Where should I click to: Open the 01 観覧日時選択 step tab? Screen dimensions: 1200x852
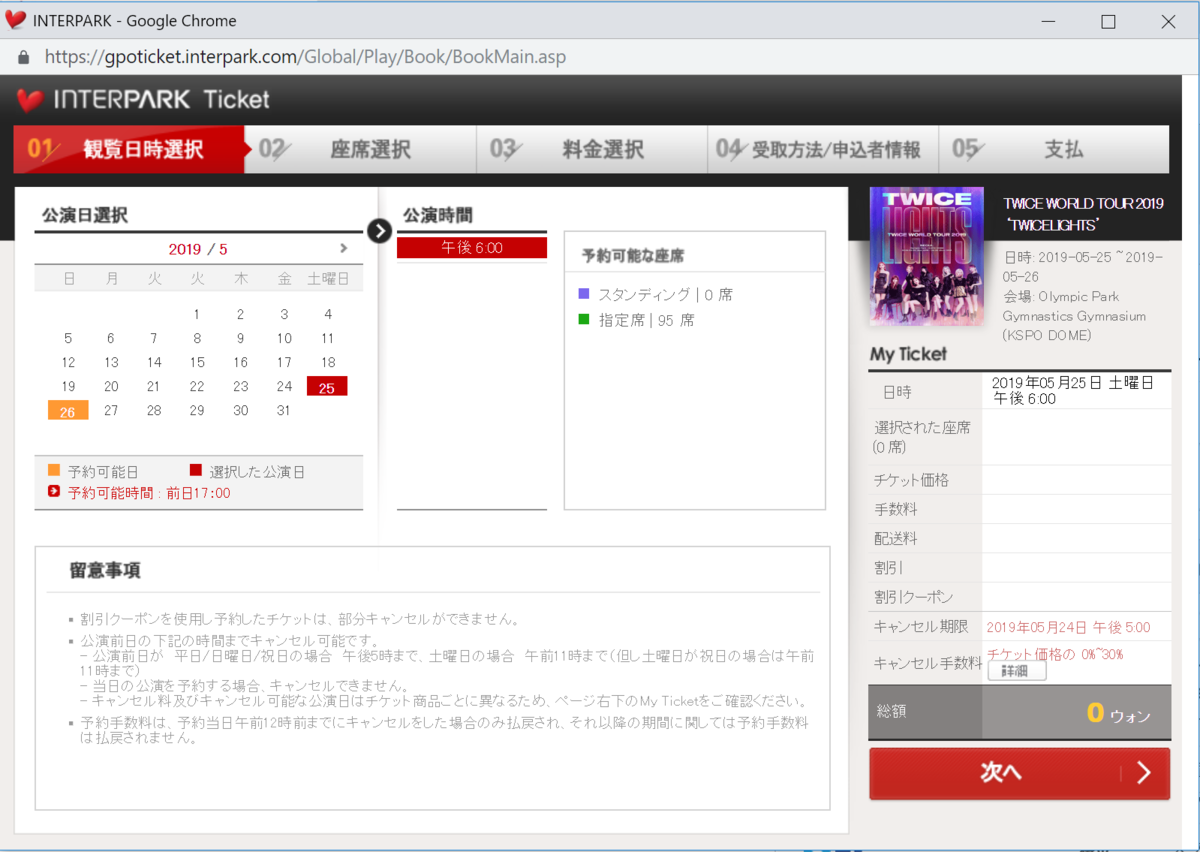pyautogui.click(x=130, y=150)
